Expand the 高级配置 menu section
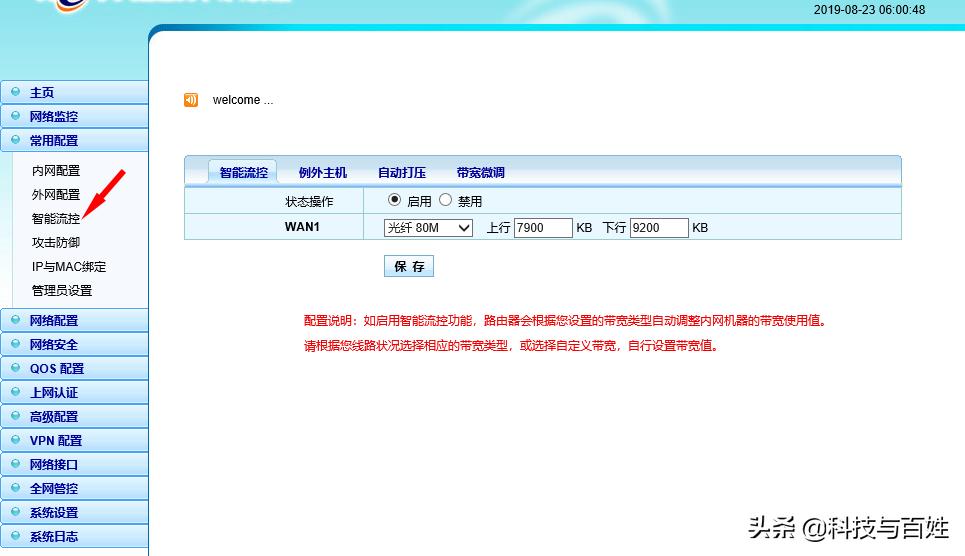This screenshot has width=965, height=556. [x=74, y=416]
